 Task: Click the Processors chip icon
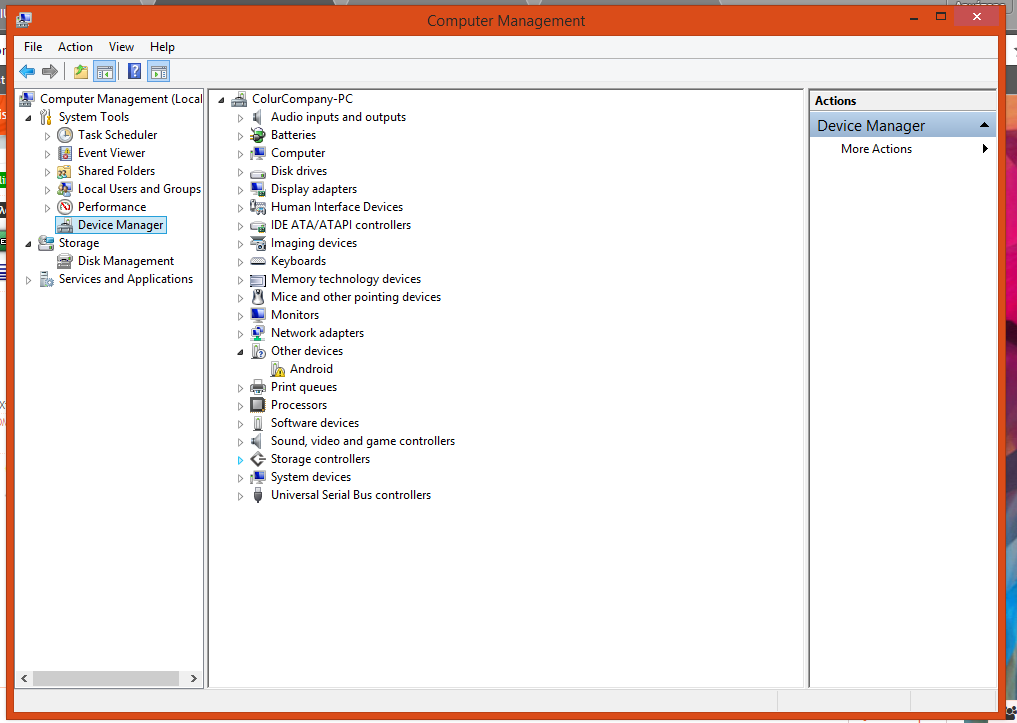(258, 405)
